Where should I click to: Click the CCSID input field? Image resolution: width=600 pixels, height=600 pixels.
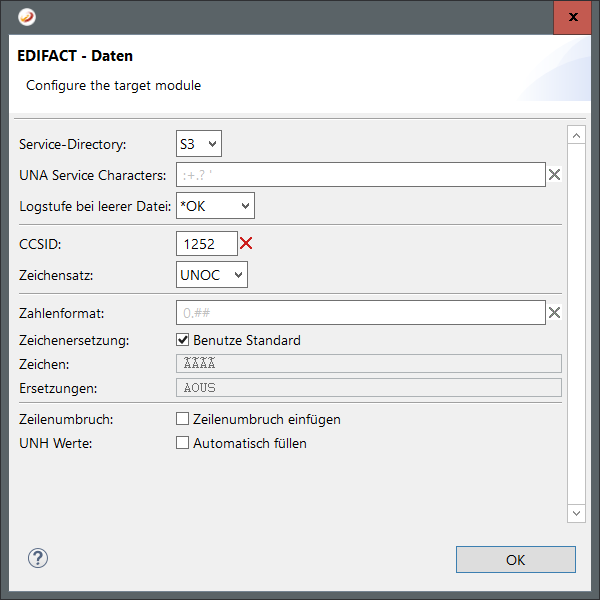click(206, 243)
